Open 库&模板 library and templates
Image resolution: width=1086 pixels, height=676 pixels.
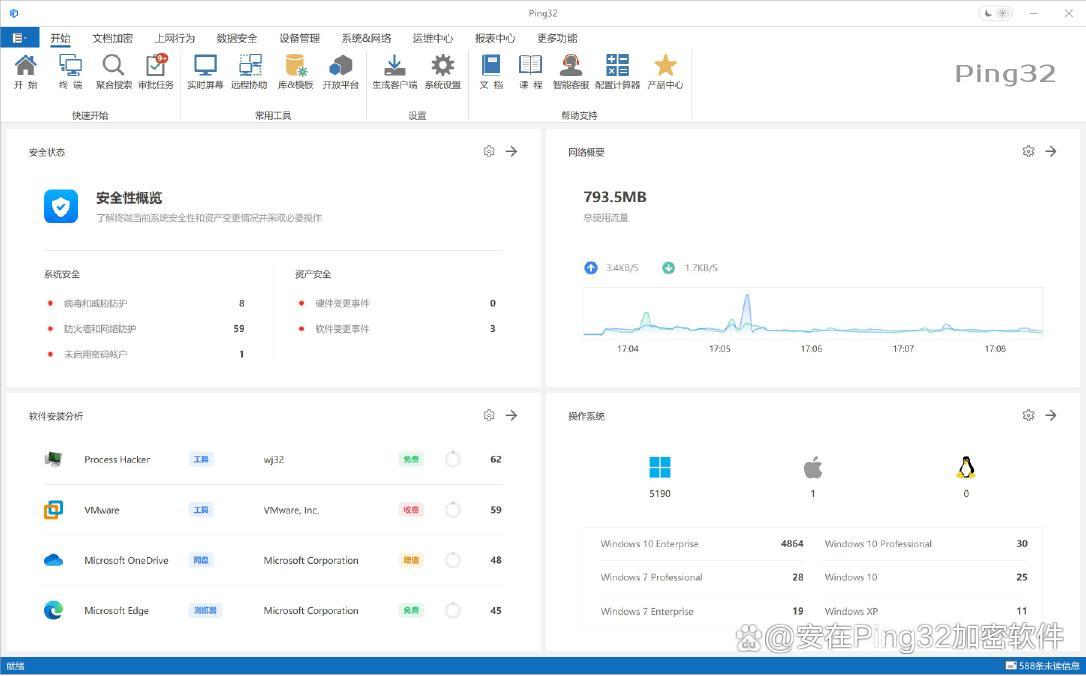coord(295,71)
